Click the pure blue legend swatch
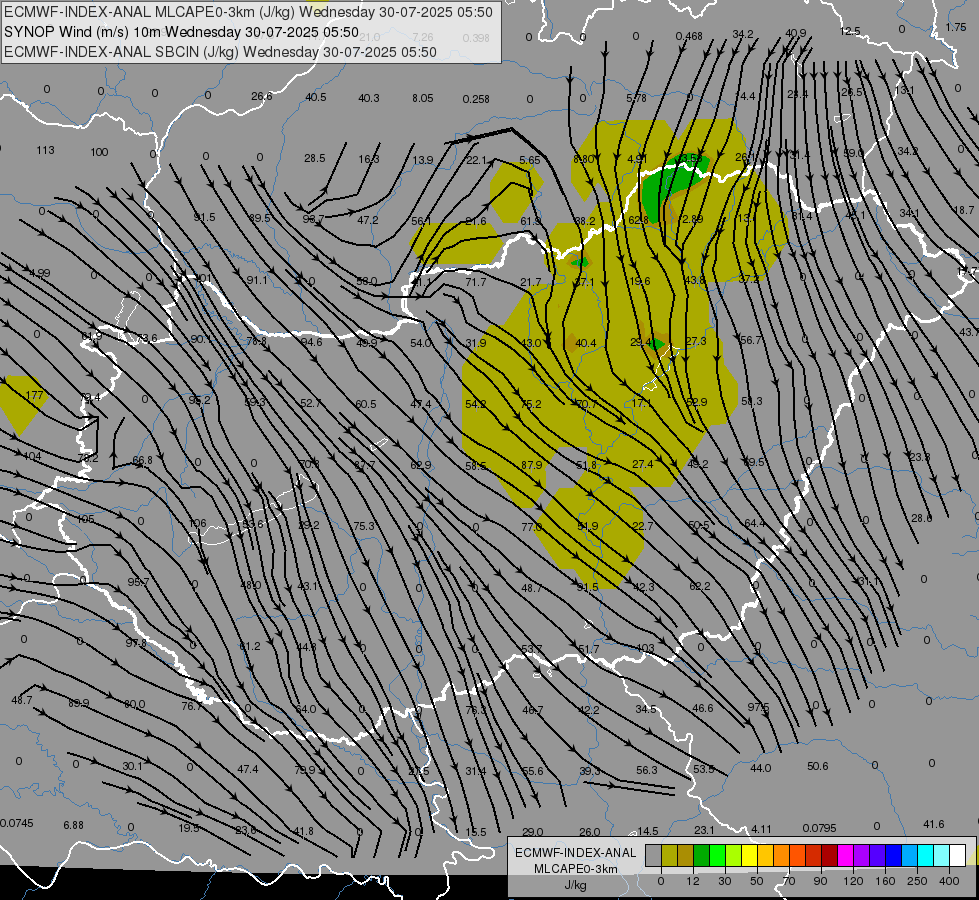This screenshot has height=900, width=979. 893,856
